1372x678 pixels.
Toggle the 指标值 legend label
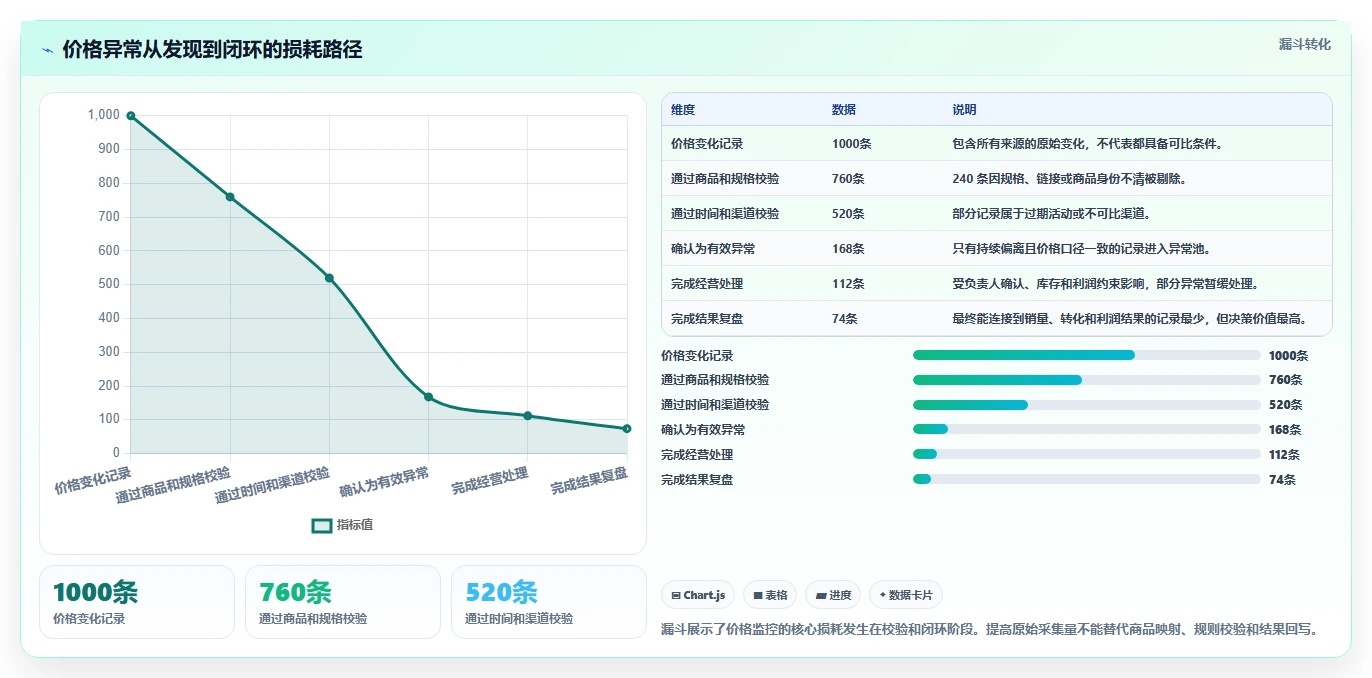coord(355,525)
